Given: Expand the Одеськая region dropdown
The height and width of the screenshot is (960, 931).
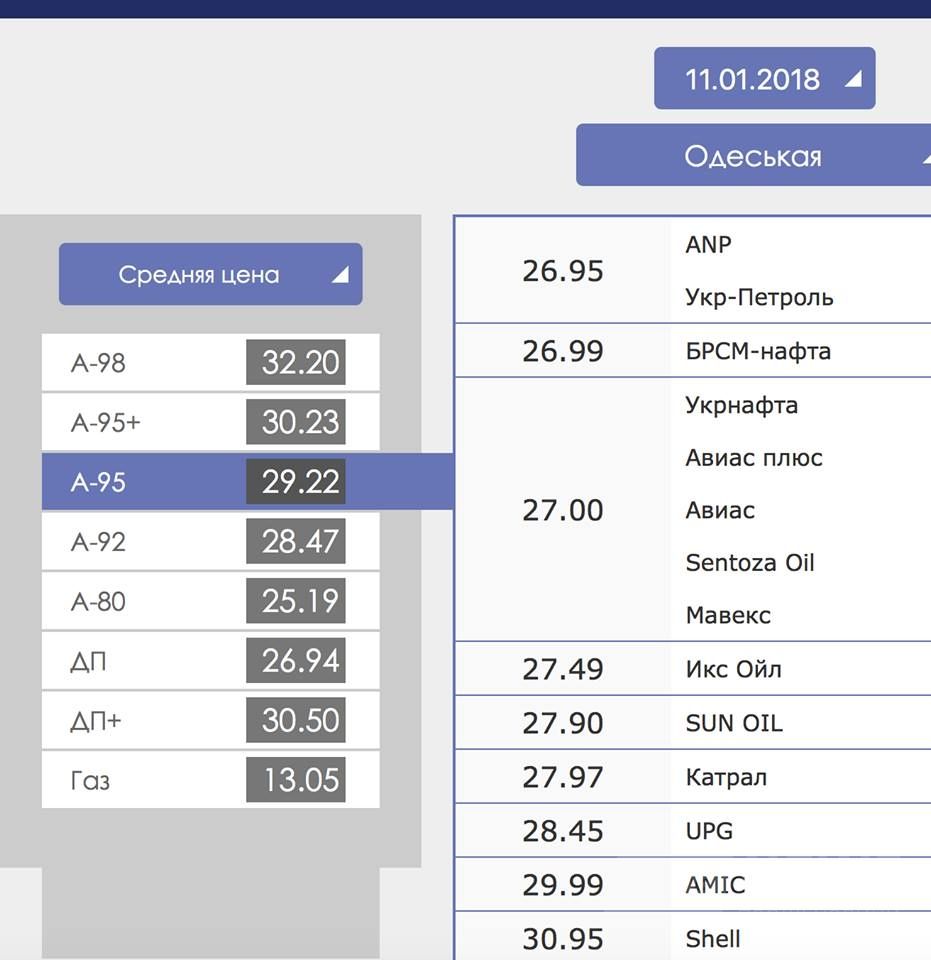Looking at the screenshot, I should pyautogui.click(x=754, y=156).
